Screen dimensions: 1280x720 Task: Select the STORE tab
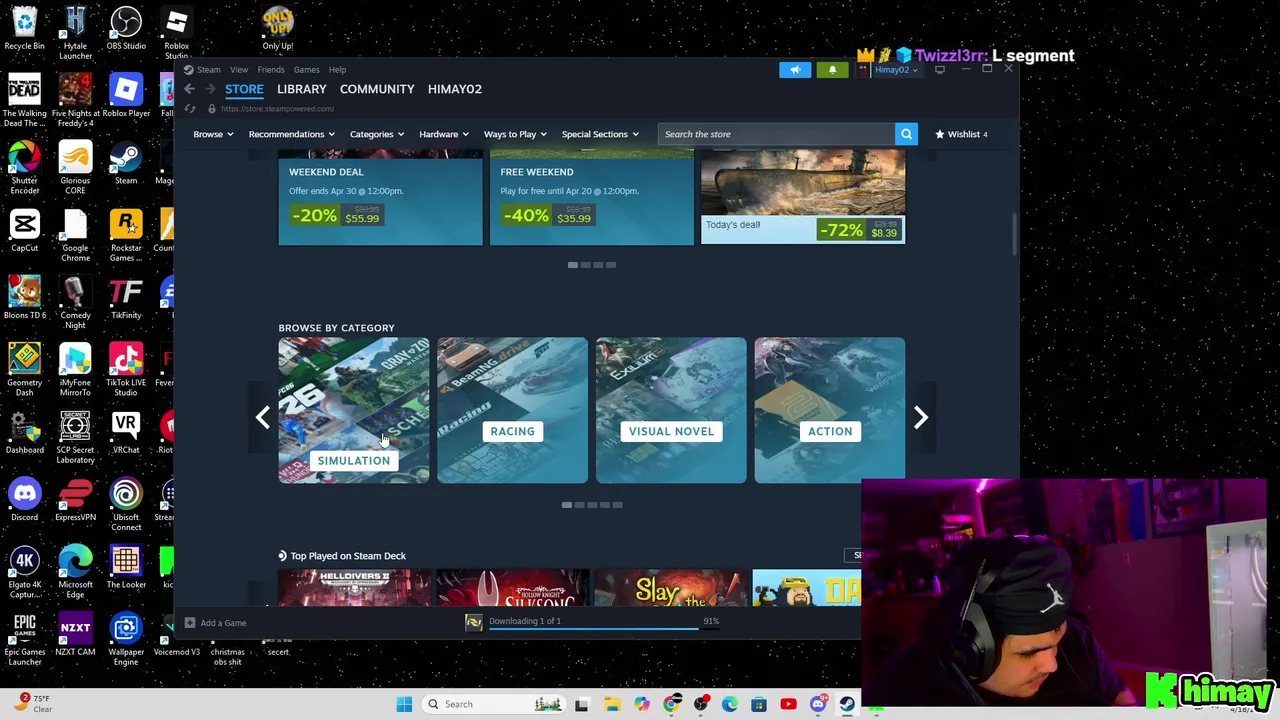(244, 89)
